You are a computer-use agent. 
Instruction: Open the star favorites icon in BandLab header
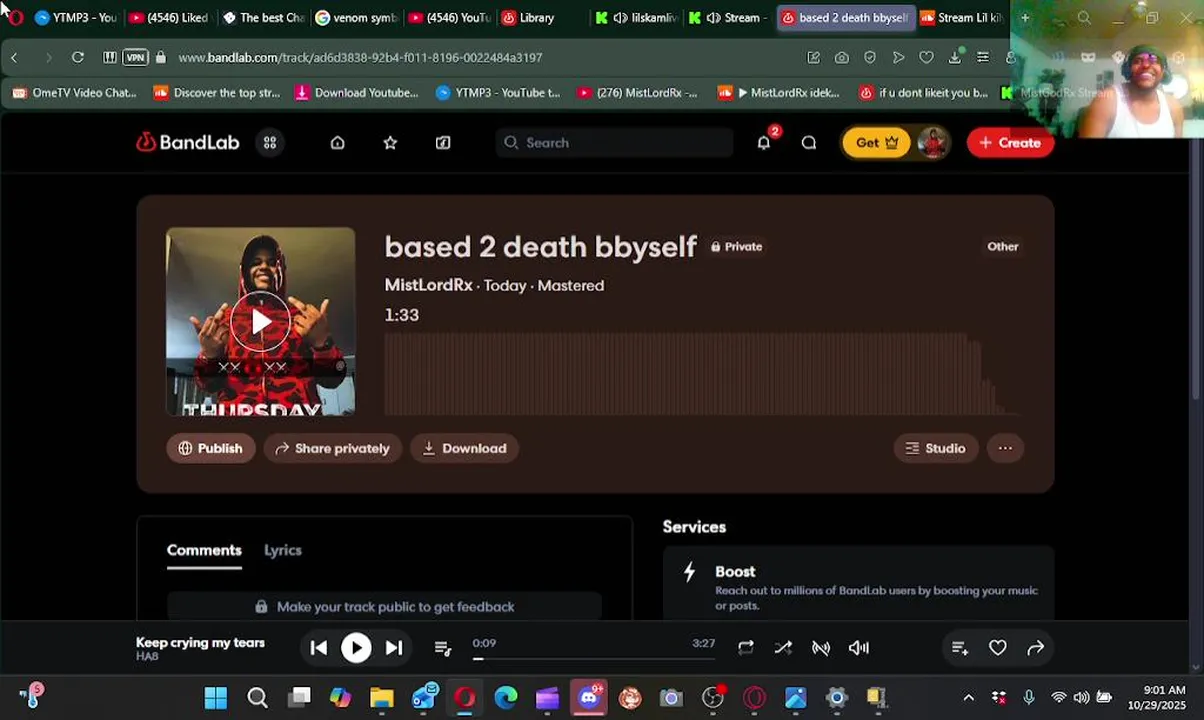coord(390,143)
